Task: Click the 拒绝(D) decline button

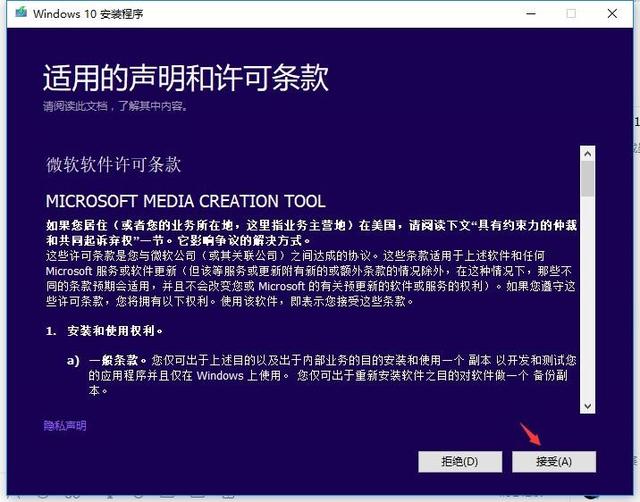Action: click(460, 462)
